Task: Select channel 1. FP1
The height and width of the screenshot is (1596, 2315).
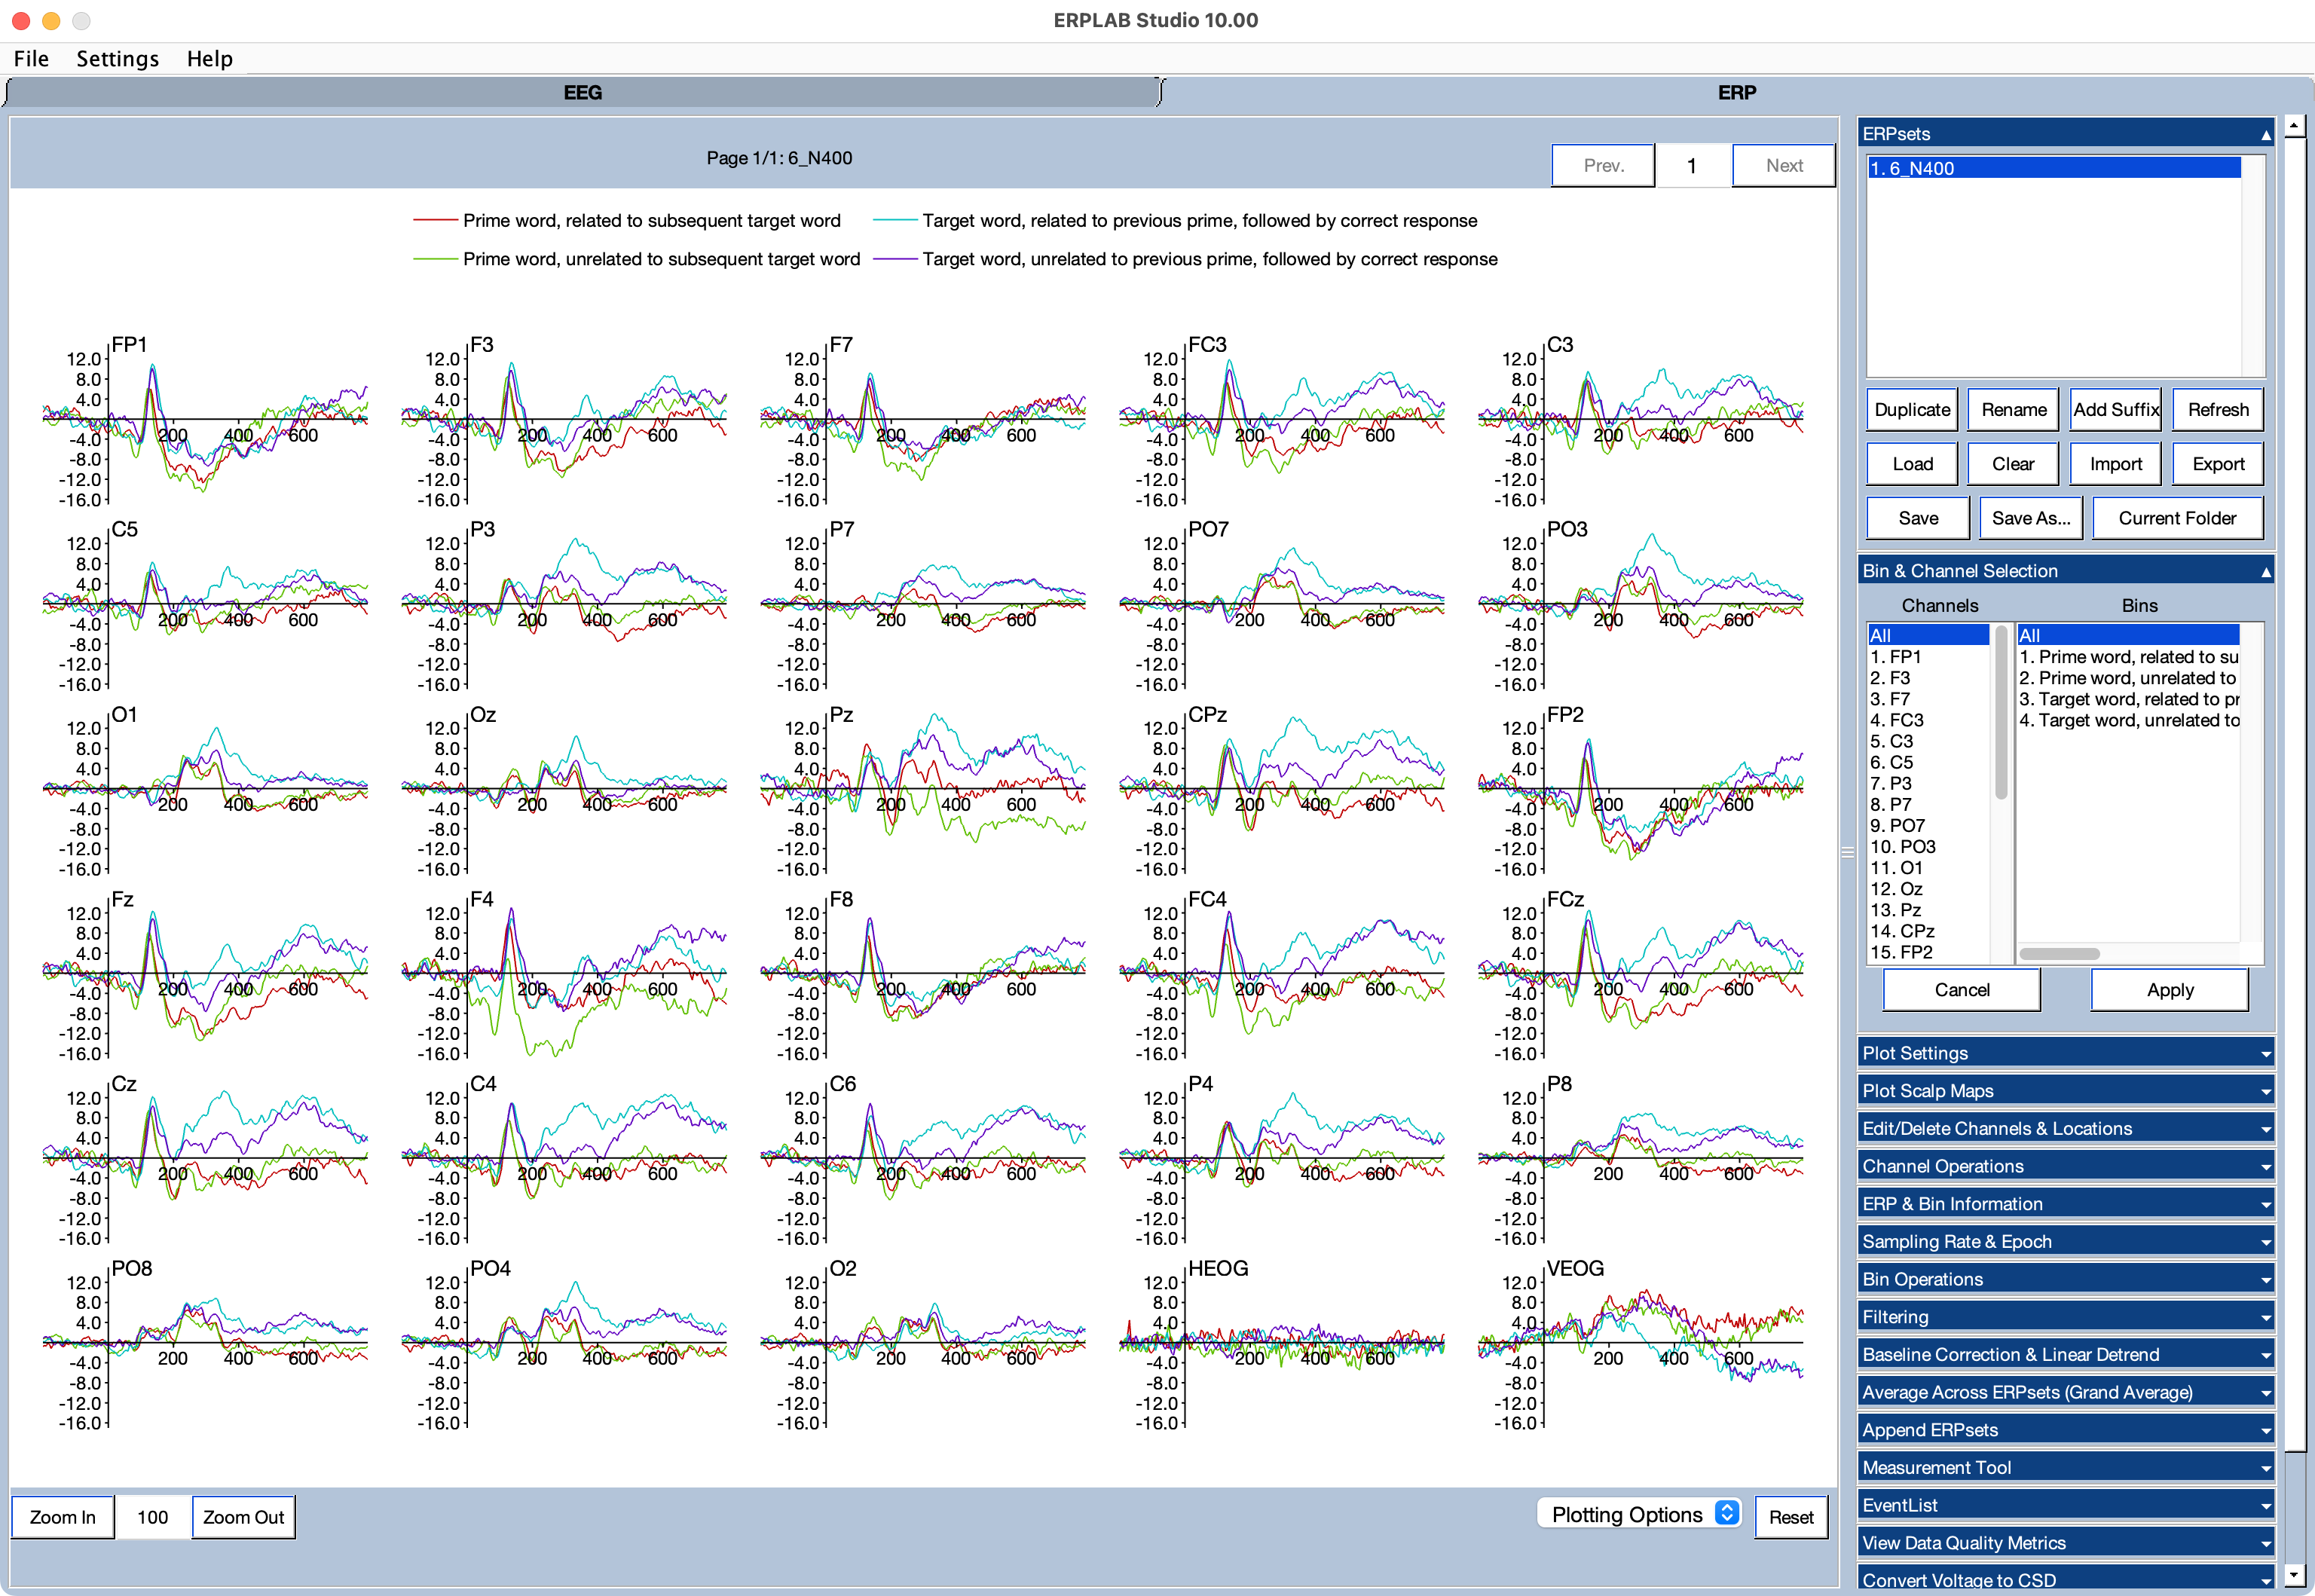Action: (1928, 656)
